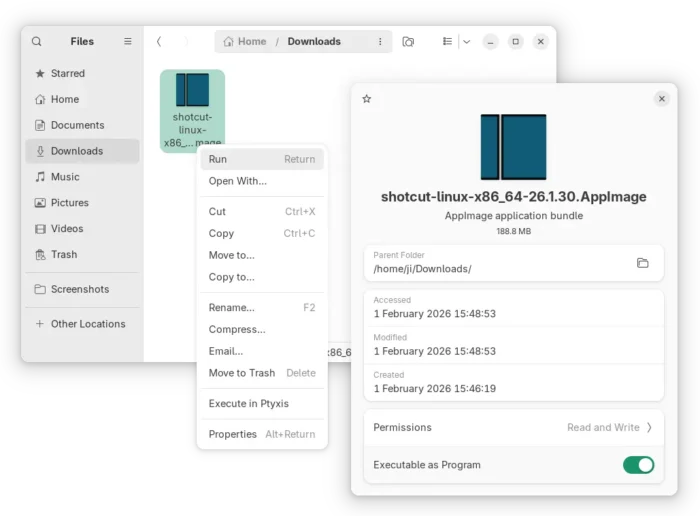The image size is (700, 516).
Task: Star the file in Properties dialog
Action: [367, 99]
